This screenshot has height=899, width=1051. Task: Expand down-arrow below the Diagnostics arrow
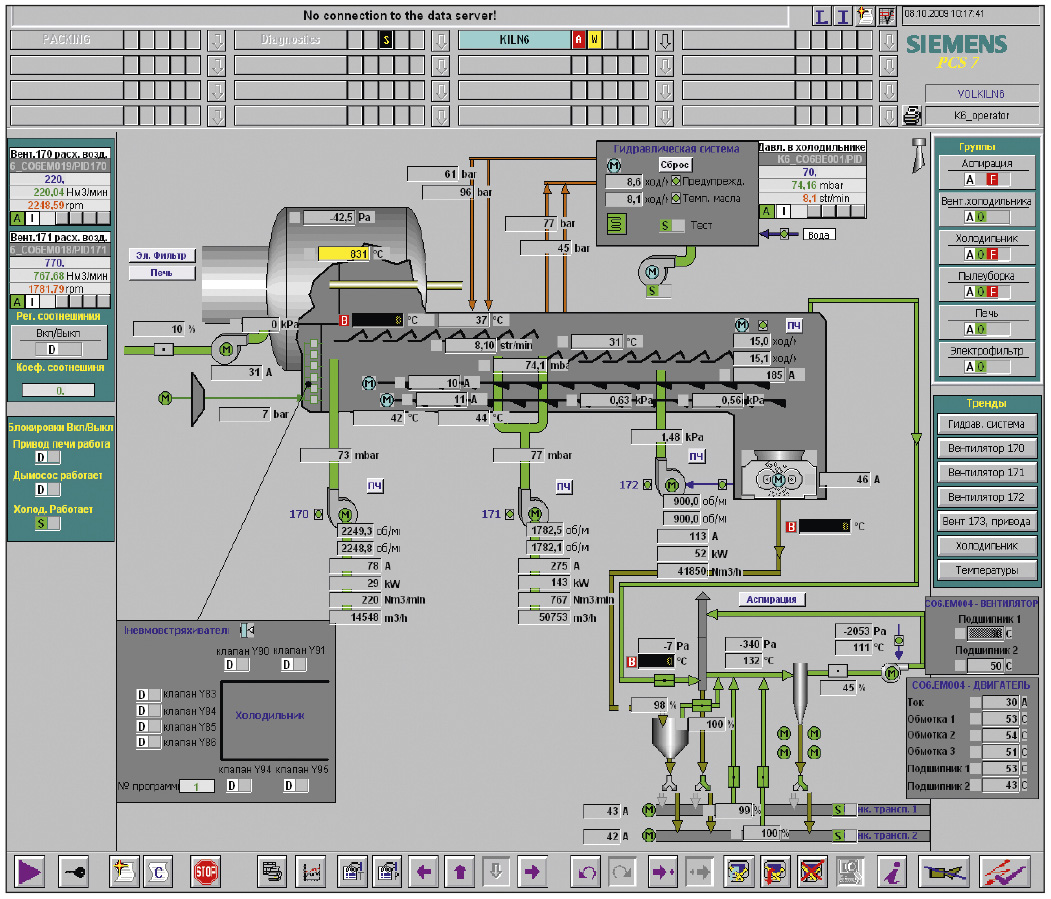tap(440, 66)
